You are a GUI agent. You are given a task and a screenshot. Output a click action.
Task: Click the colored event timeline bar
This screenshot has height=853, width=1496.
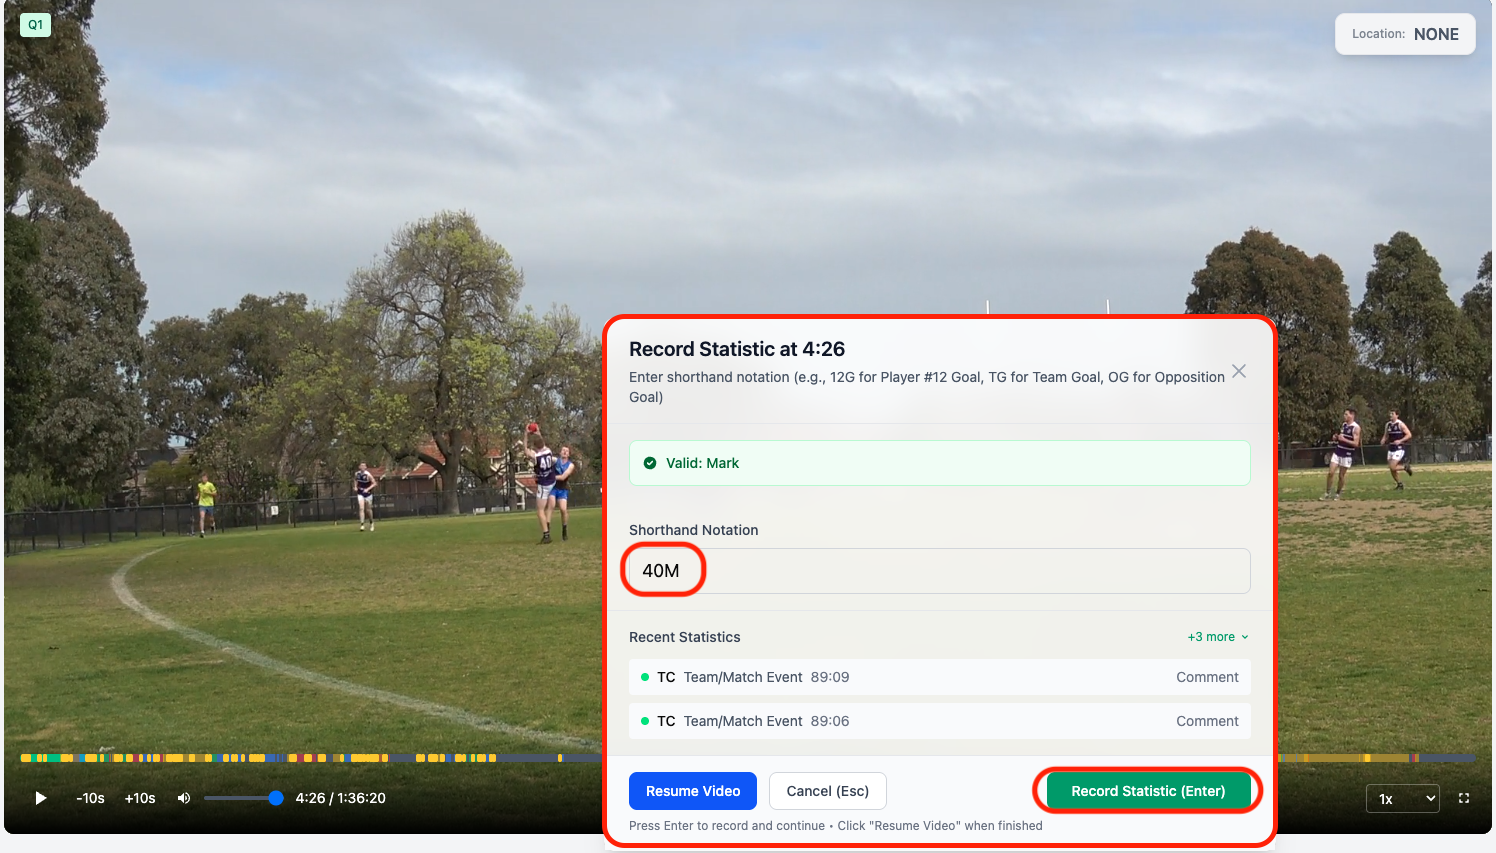coord(310,758)
